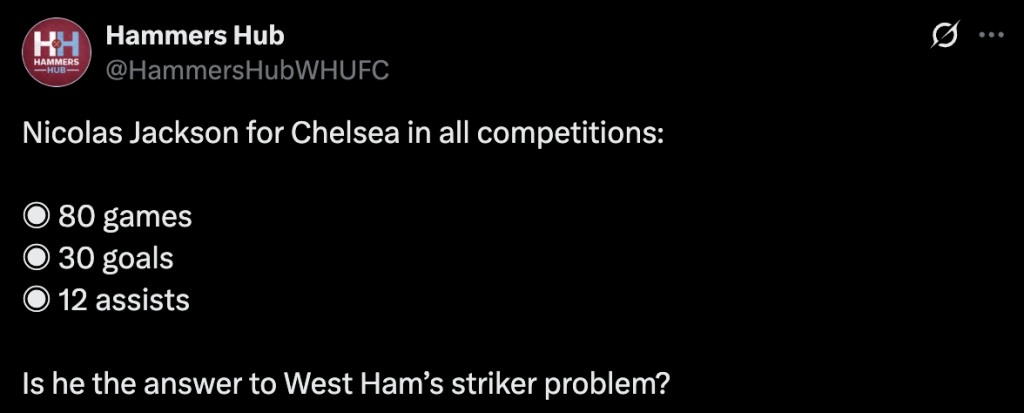The width and height of the screenshot is (1024, 413).
Task: Click the Hammers Hub display name
Action: pyautogui.click(x=194, y=36)
